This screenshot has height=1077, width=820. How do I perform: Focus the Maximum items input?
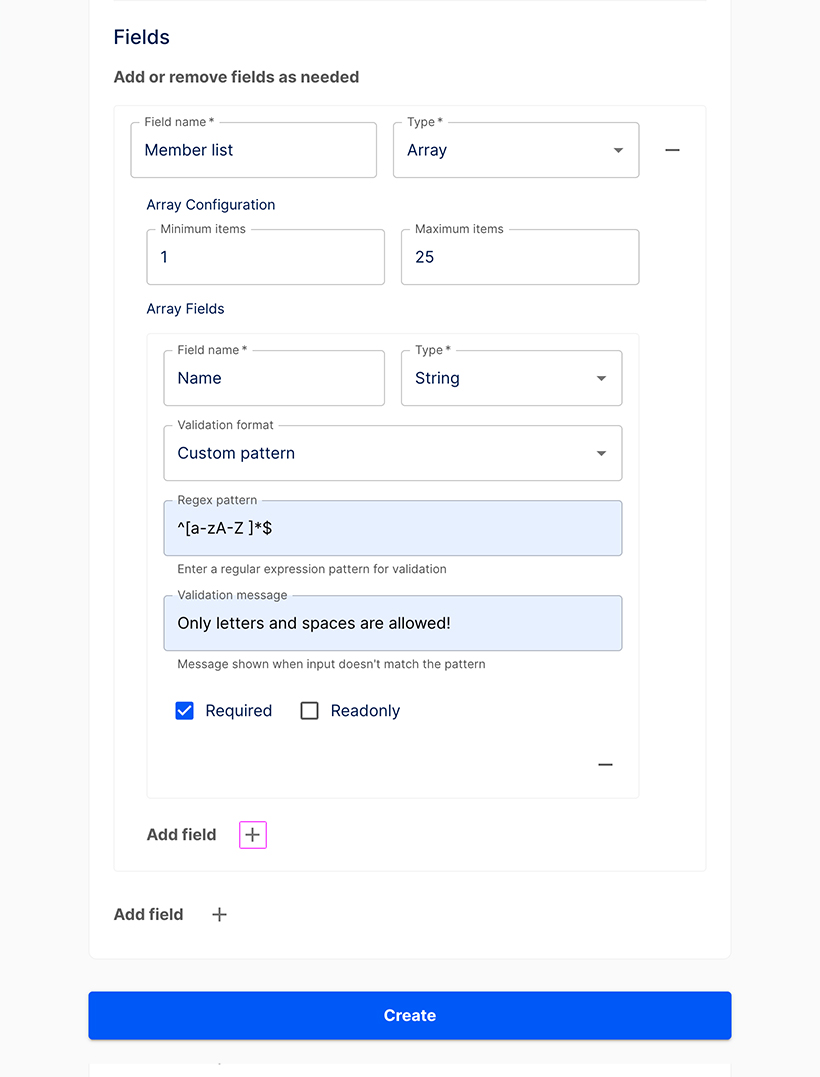(519, 257)
